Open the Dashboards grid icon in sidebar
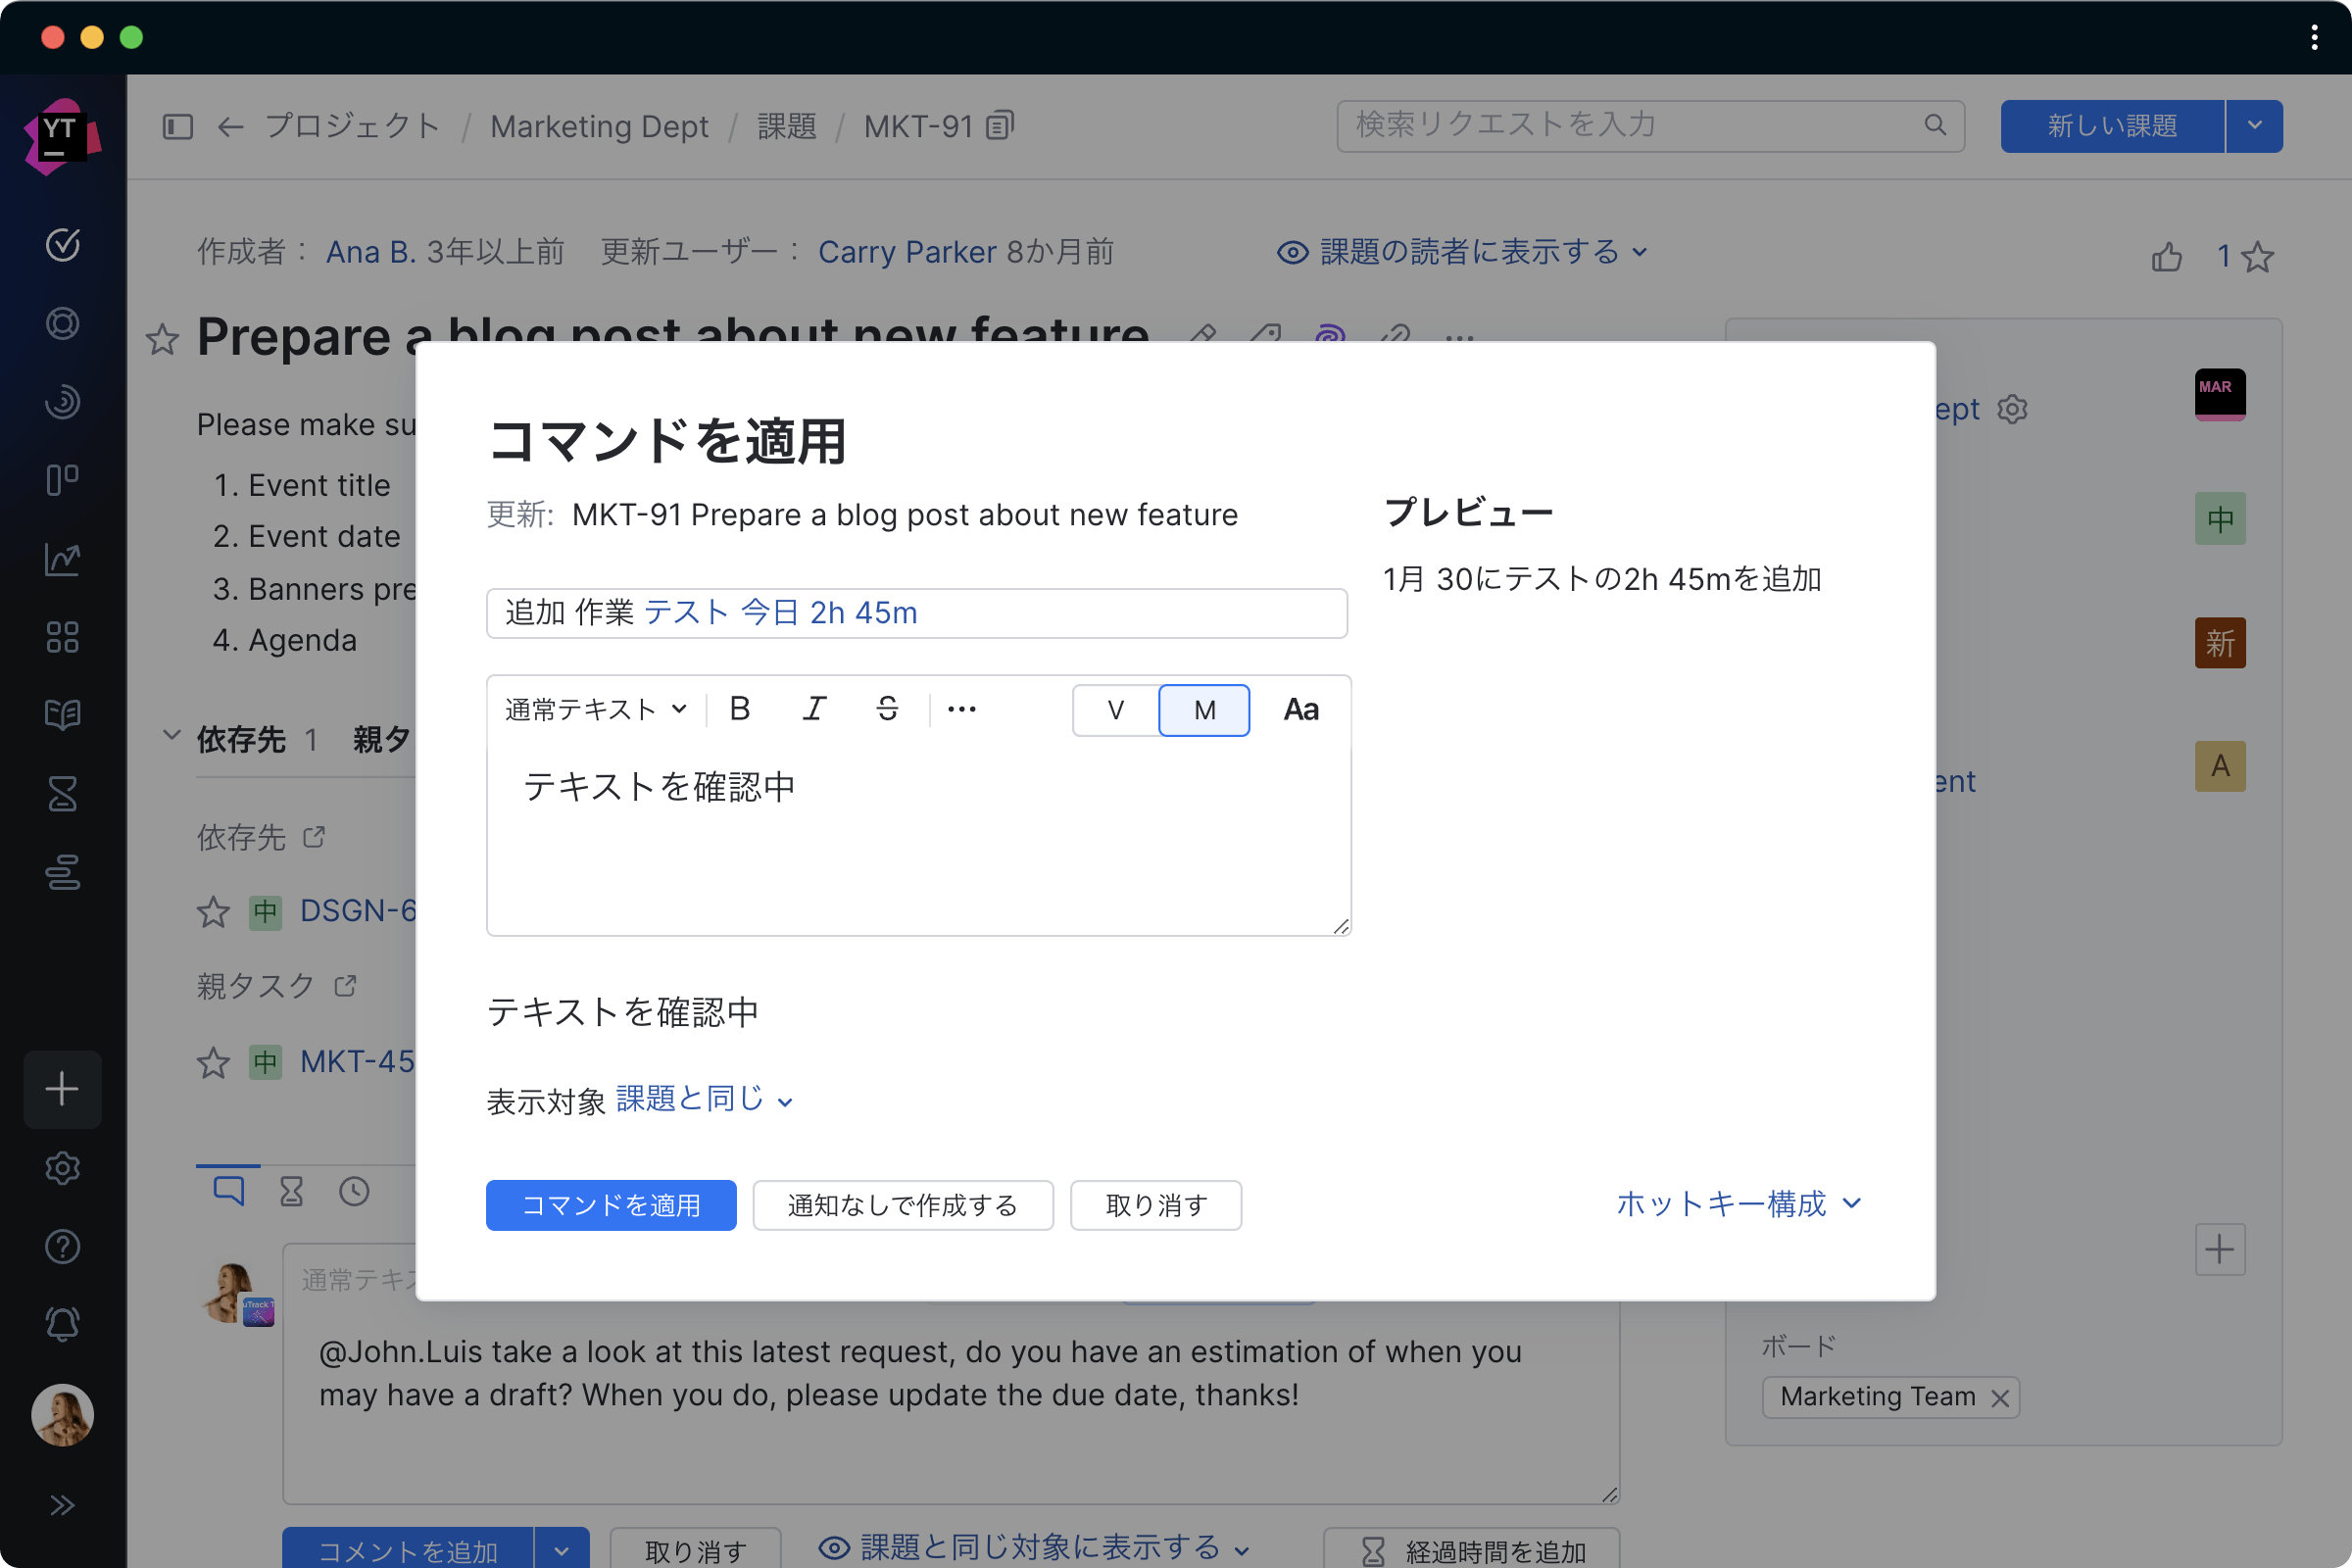2352x1568 pixels. tap(62, 637)
